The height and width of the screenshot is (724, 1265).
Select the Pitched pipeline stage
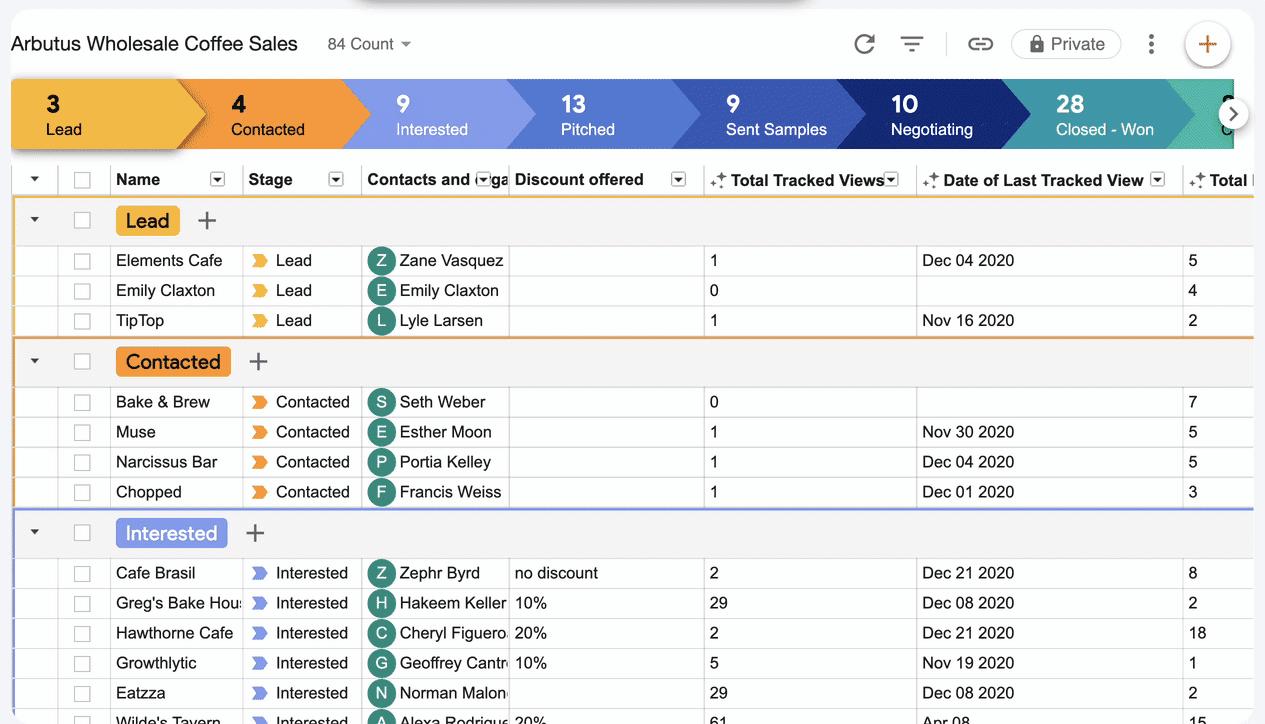tap(587, 115)
